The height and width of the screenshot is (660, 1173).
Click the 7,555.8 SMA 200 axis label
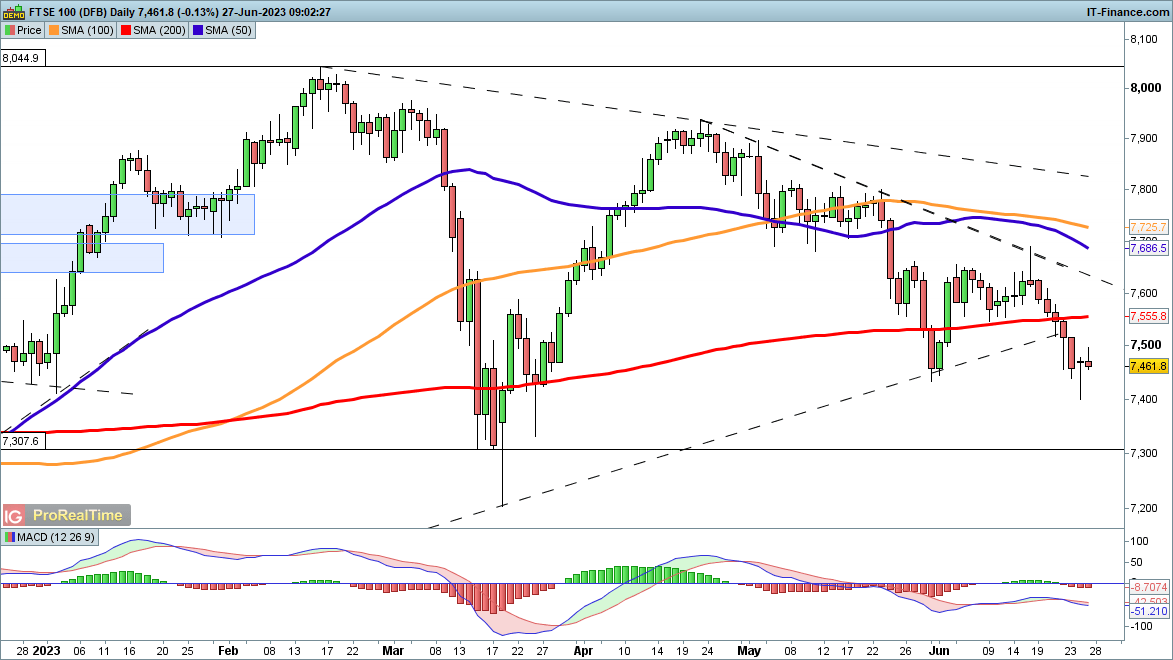click(1147, 316)
